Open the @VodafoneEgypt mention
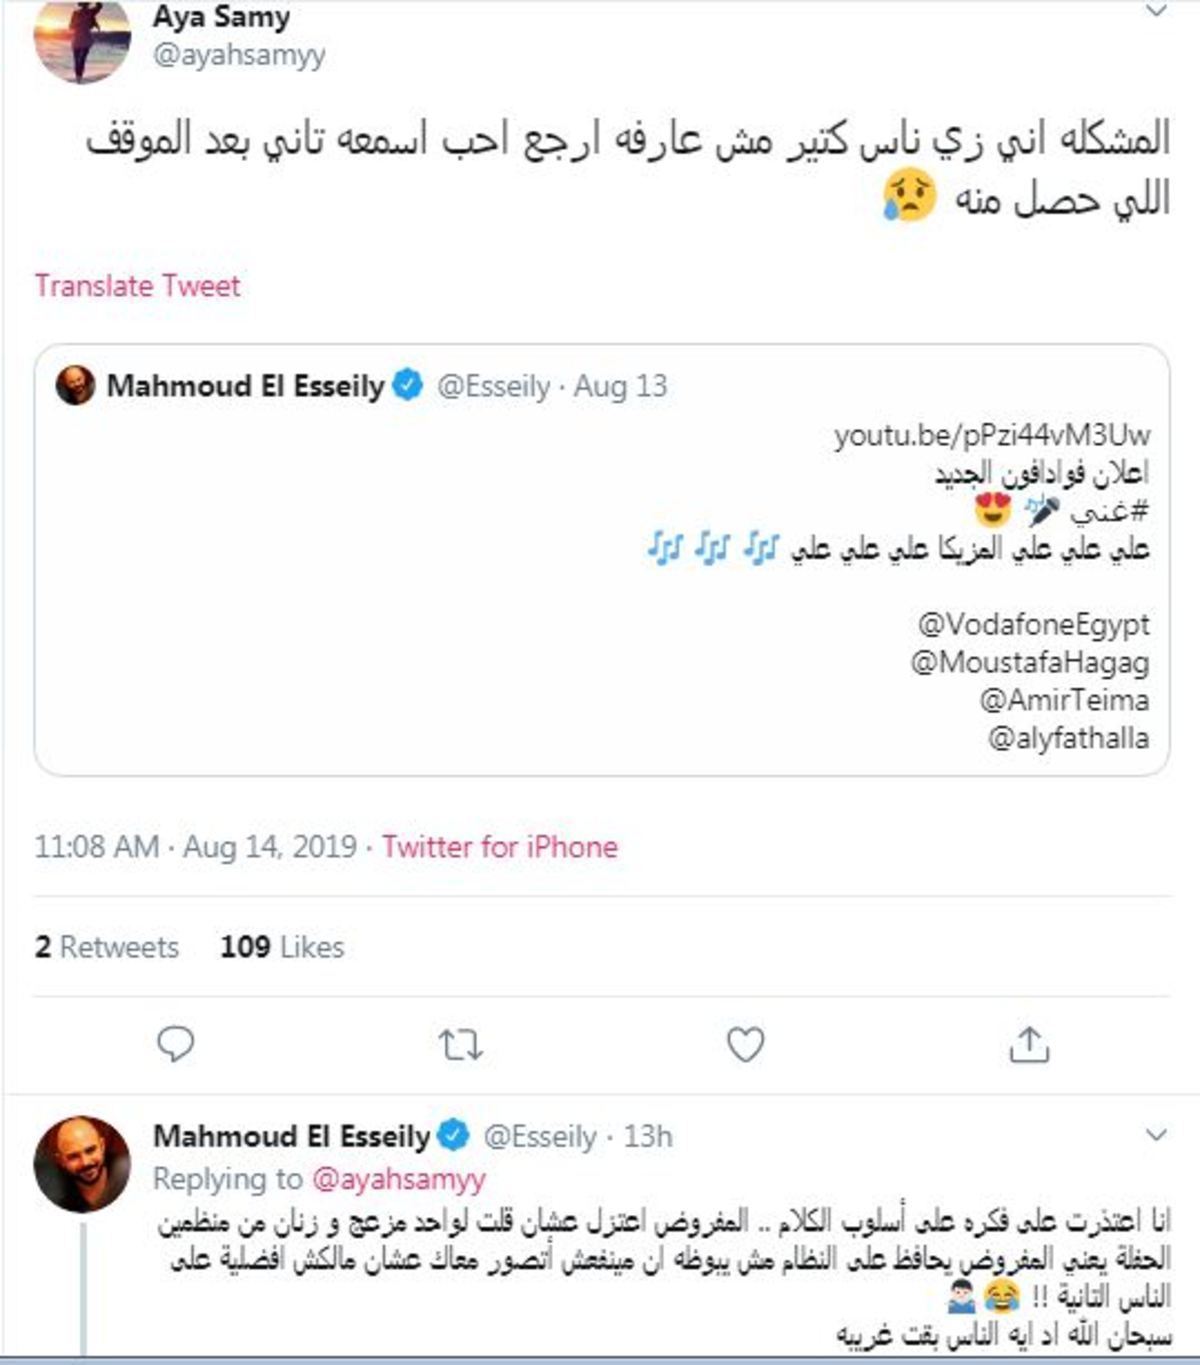The image size is (1200, 1365). (1034, 624)
